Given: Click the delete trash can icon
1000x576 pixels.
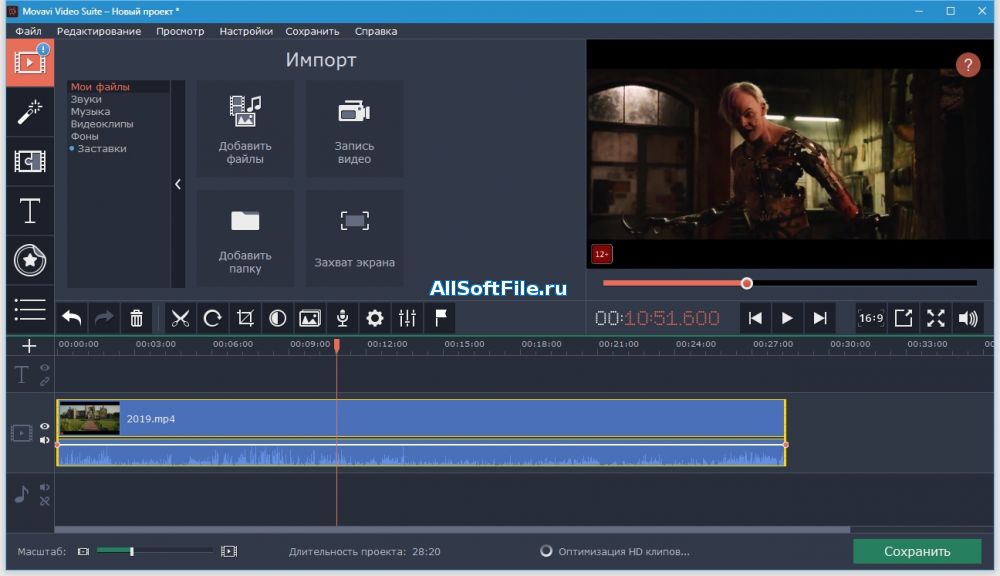Looking at the screenshot, I should pyautogui.click(x=137, y=318).
